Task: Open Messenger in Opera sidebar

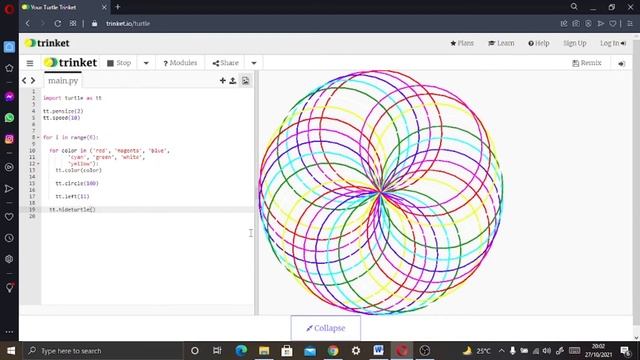Action: (9, 97)
